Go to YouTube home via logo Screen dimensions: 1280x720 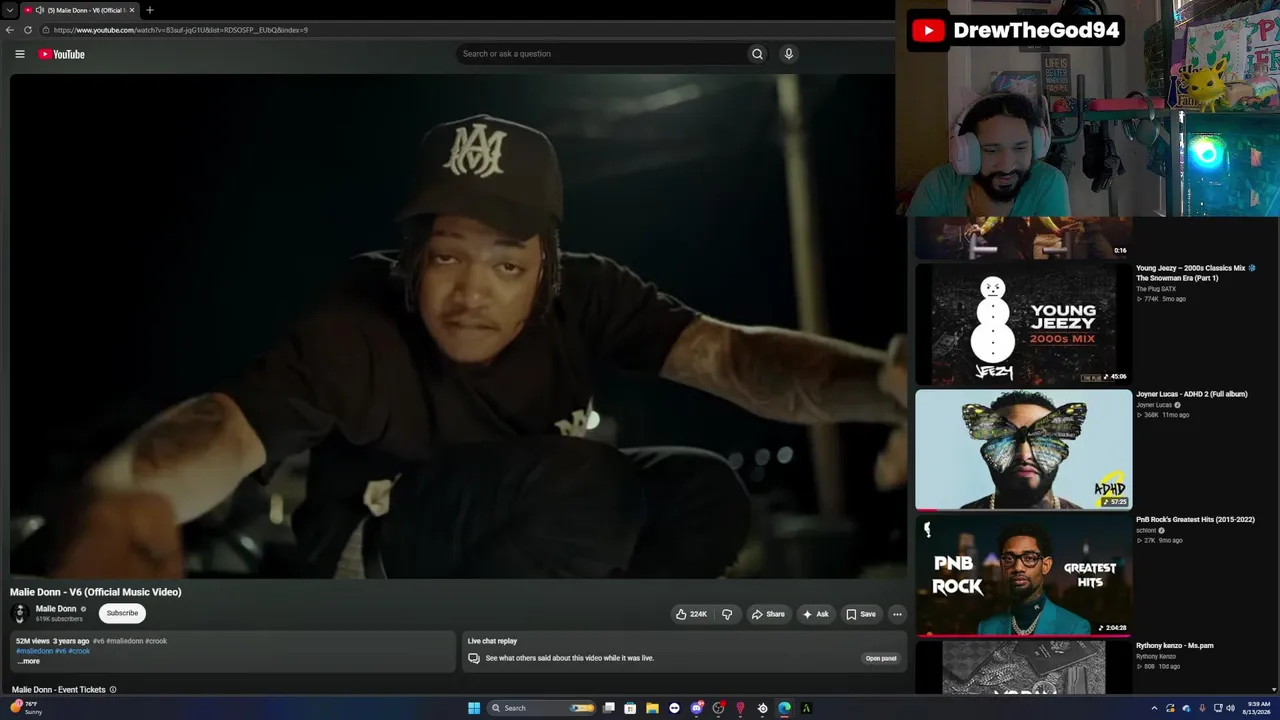[x=62, y=54]
